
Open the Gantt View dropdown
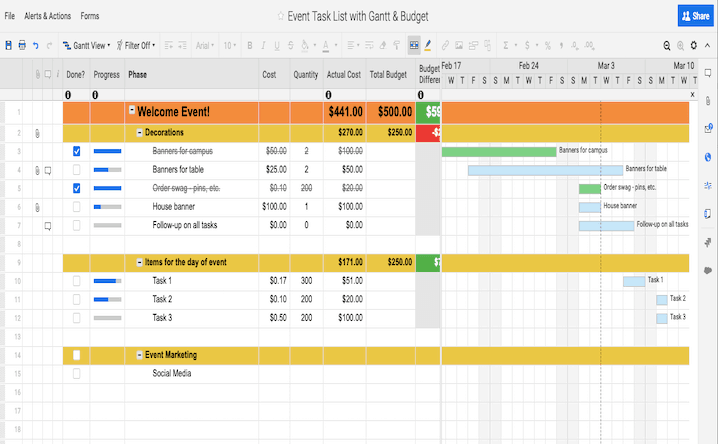(87, 46)
